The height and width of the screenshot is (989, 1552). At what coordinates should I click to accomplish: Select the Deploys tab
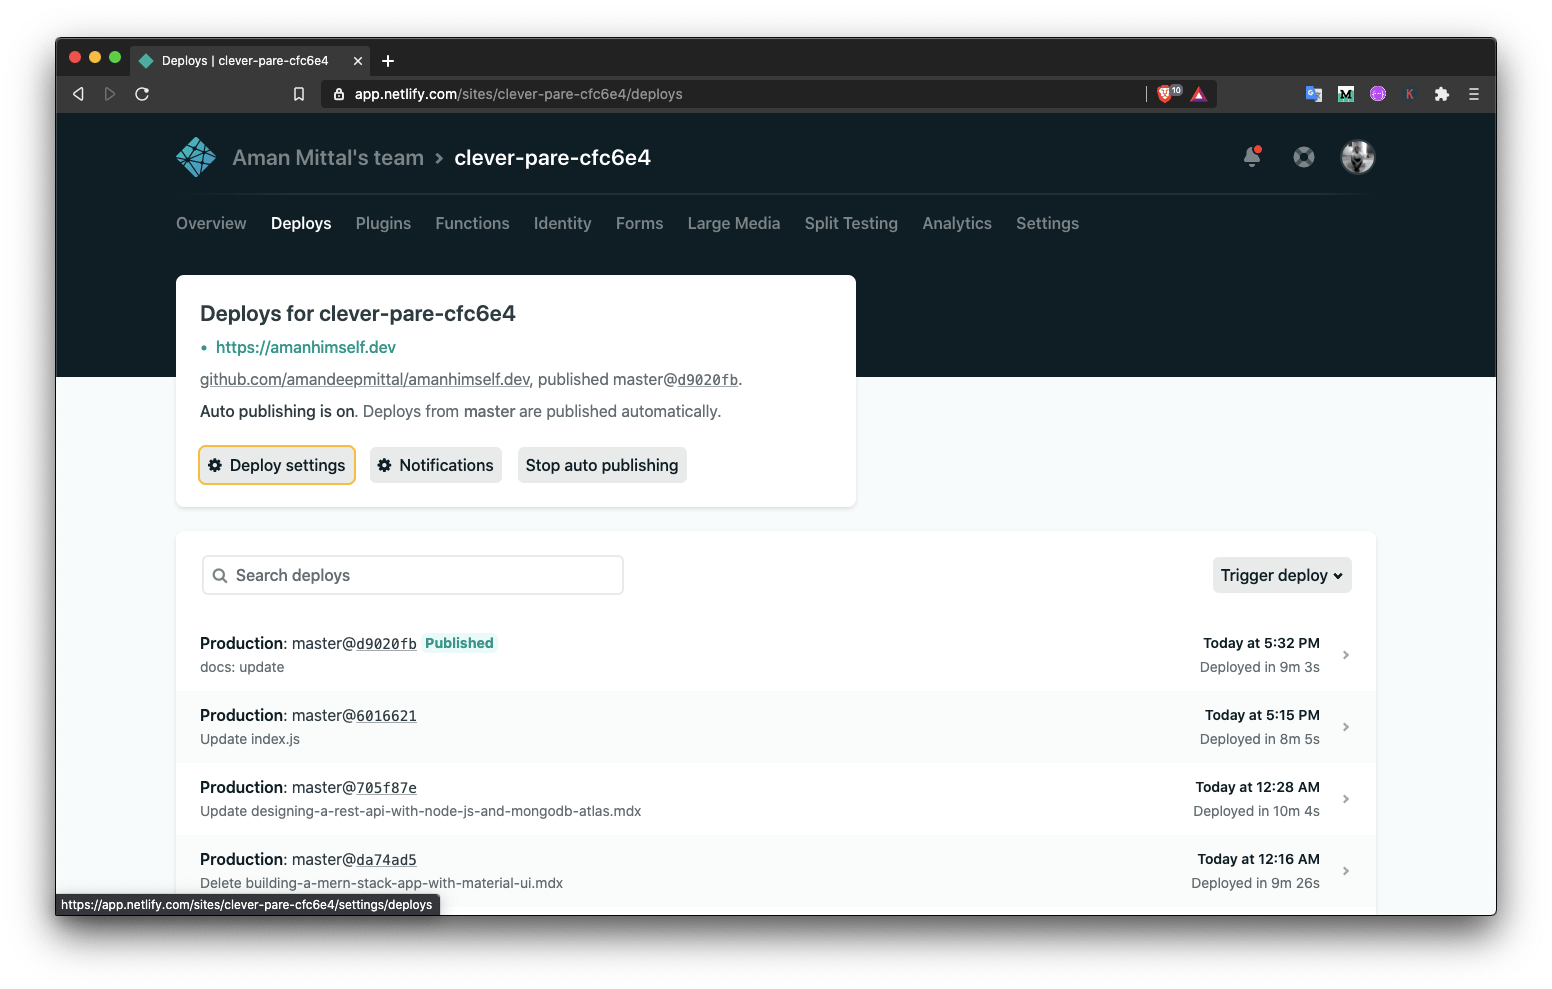point(301,223)
